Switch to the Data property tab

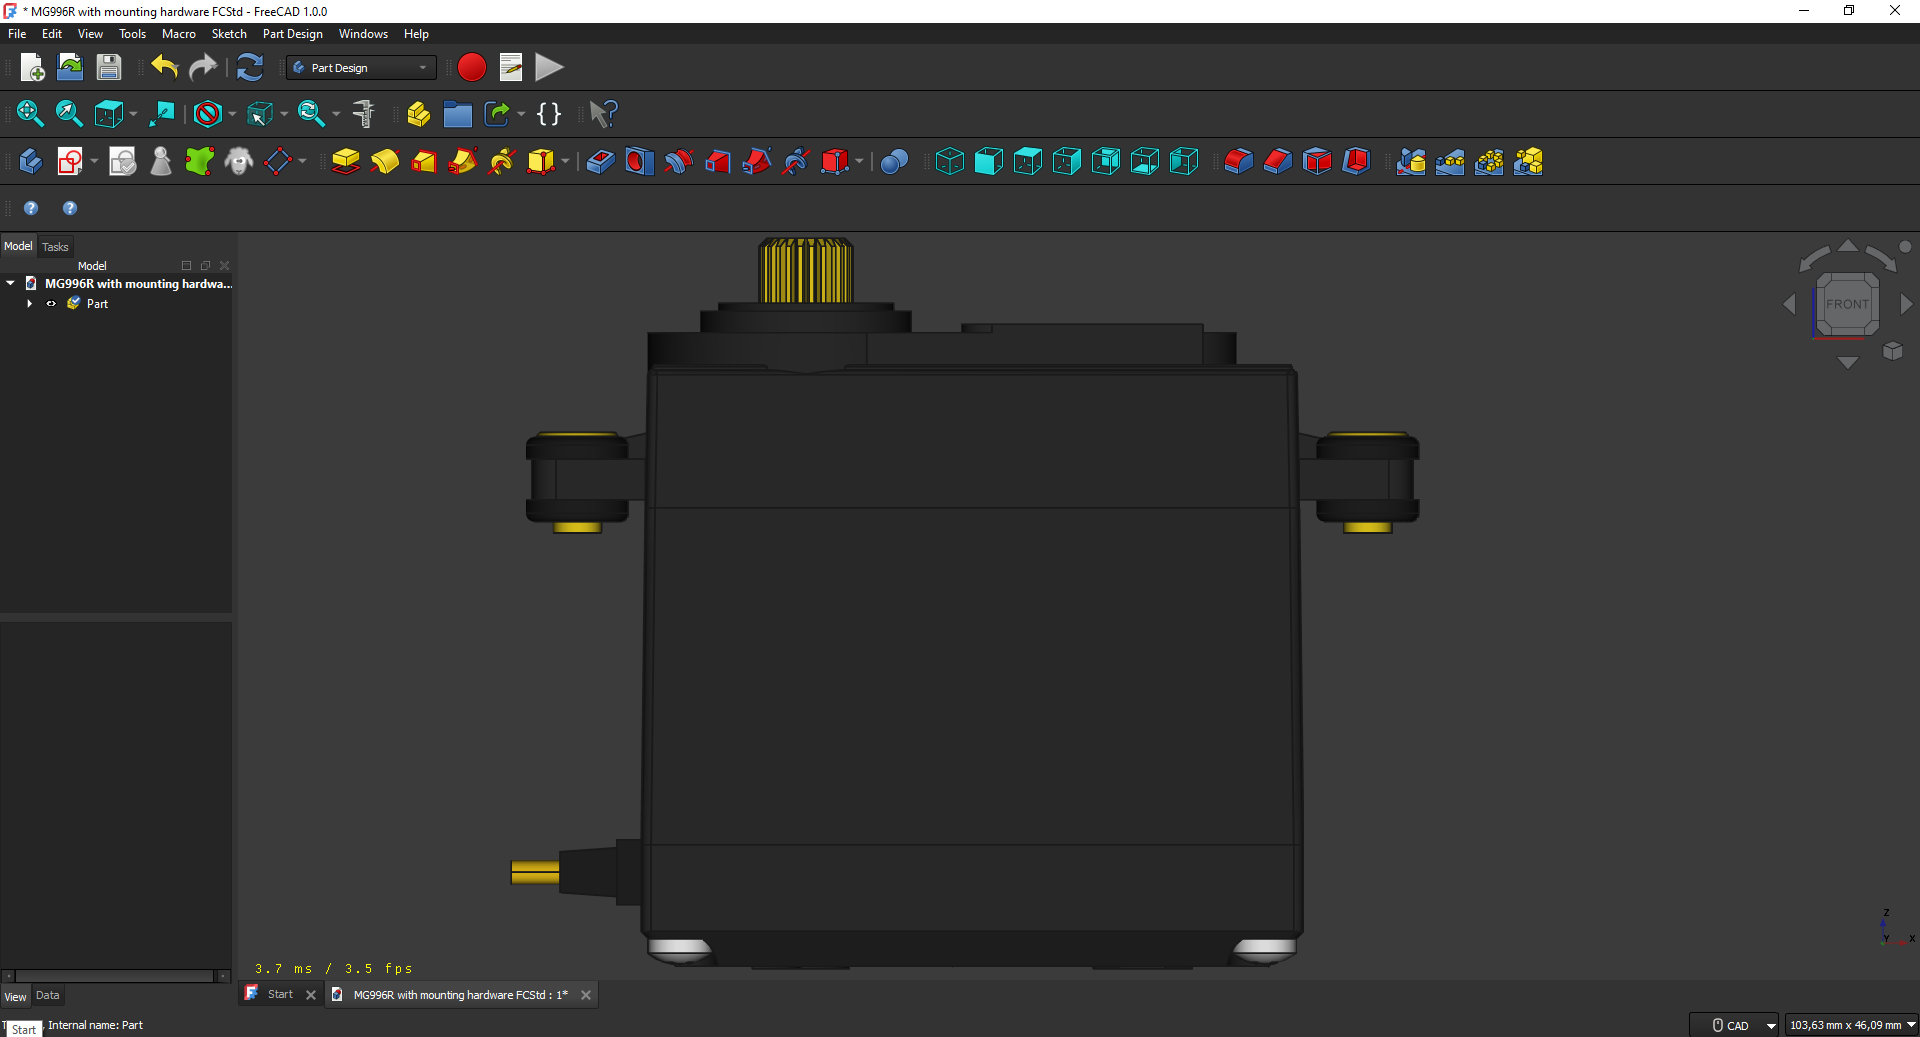[x=48, y=995]
